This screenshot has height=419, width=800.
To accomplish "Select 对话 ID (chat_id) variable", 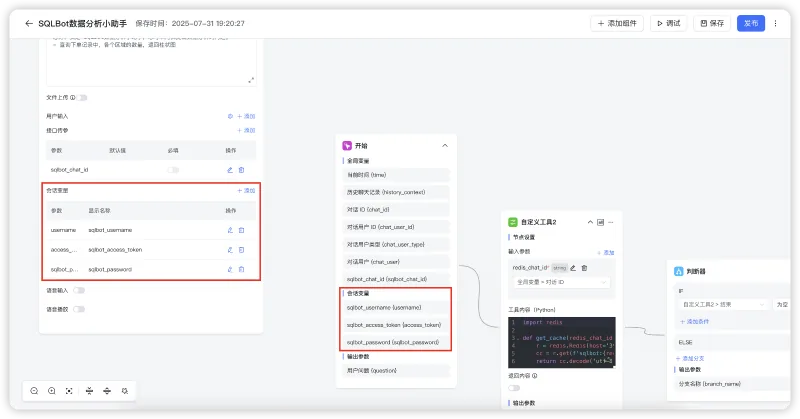I will 396,210.
